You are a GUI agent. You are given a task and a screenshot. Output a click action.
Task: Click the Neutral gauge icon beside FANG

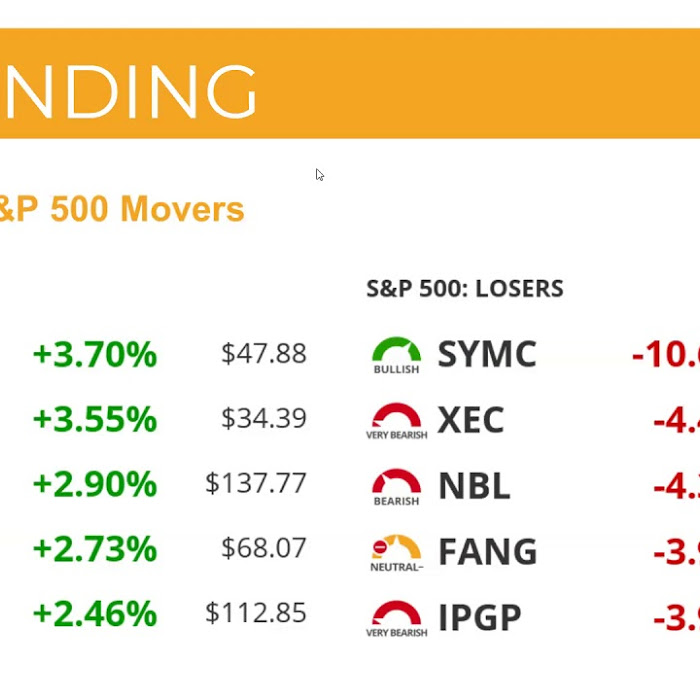click(x=397, y=551)
